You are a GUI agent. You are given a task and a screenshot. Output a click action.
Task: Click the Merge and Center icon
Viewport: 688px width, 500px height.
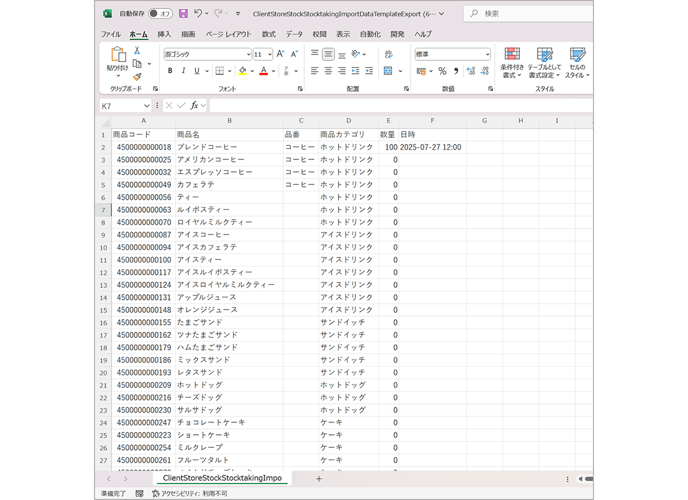pos(388,71)
